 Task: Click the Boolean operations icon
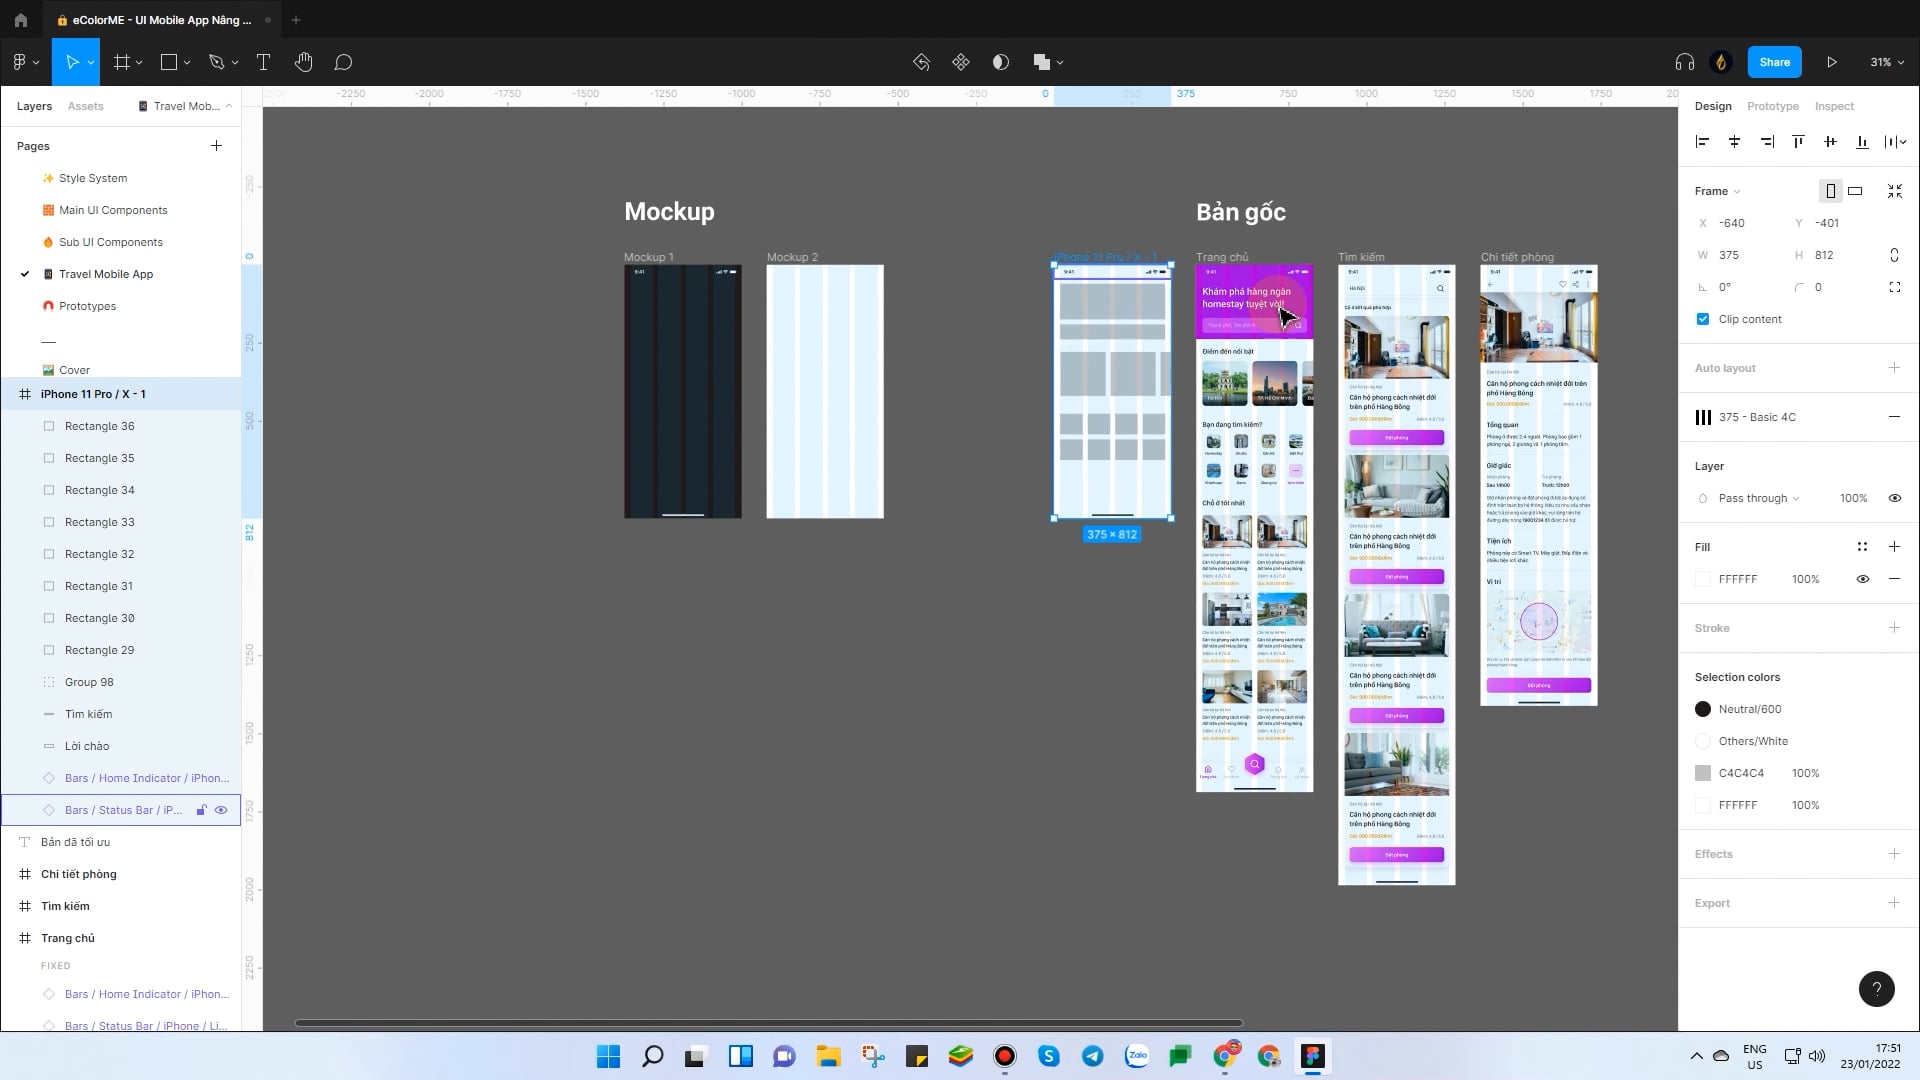pyautogui.click(x=1042, y=62)
